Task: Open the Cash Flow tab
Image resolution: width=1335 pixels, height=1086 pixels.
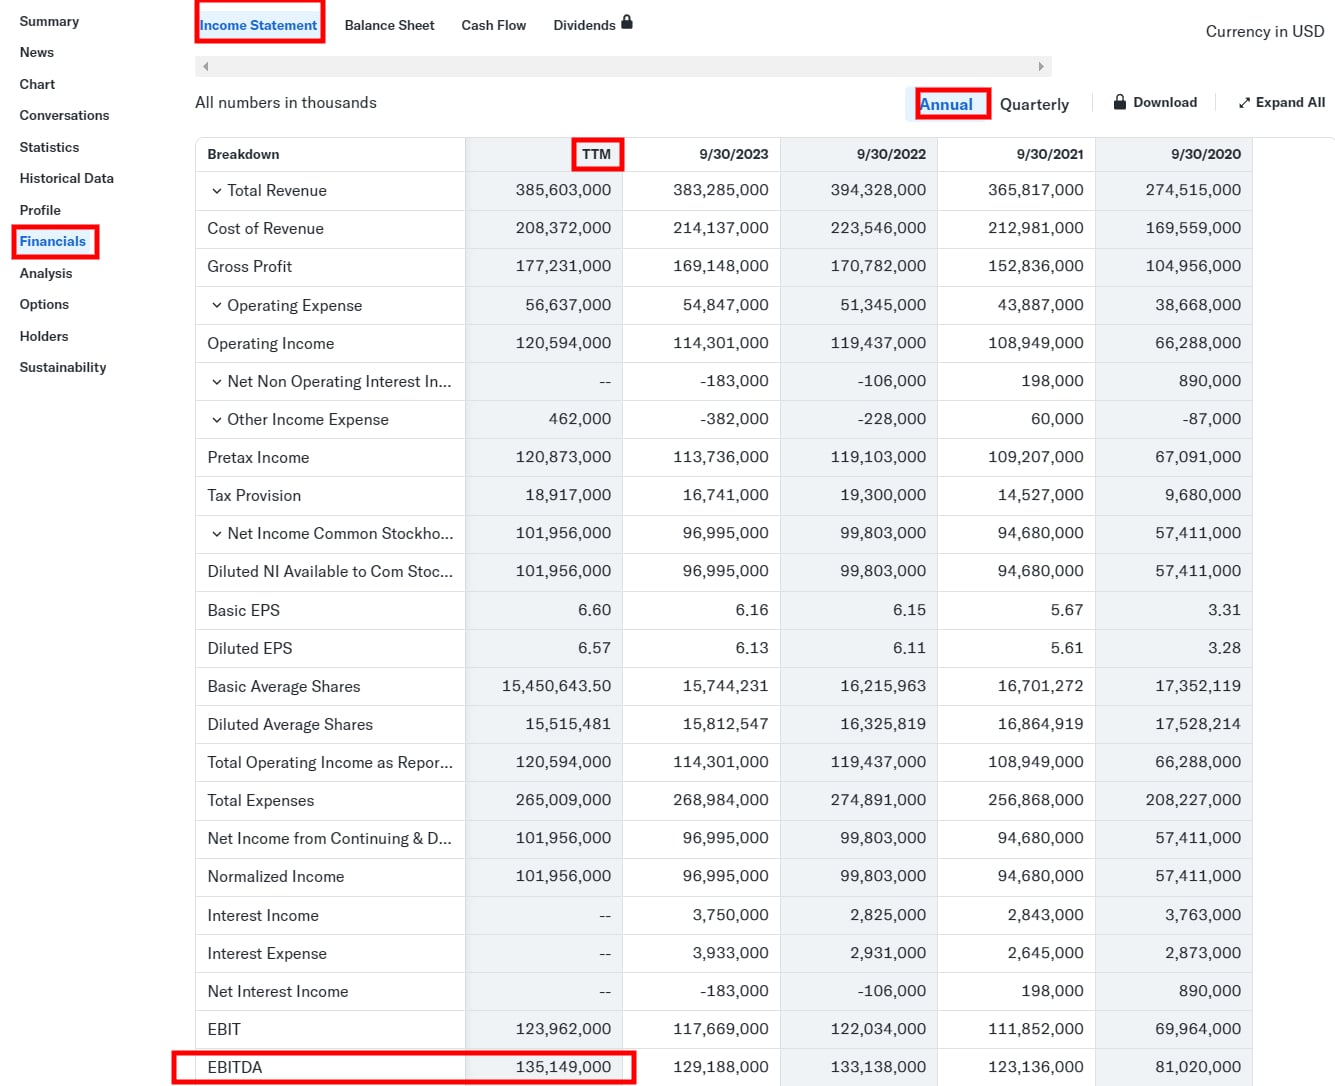Action: pyautogui.click(x=493, y=25)
